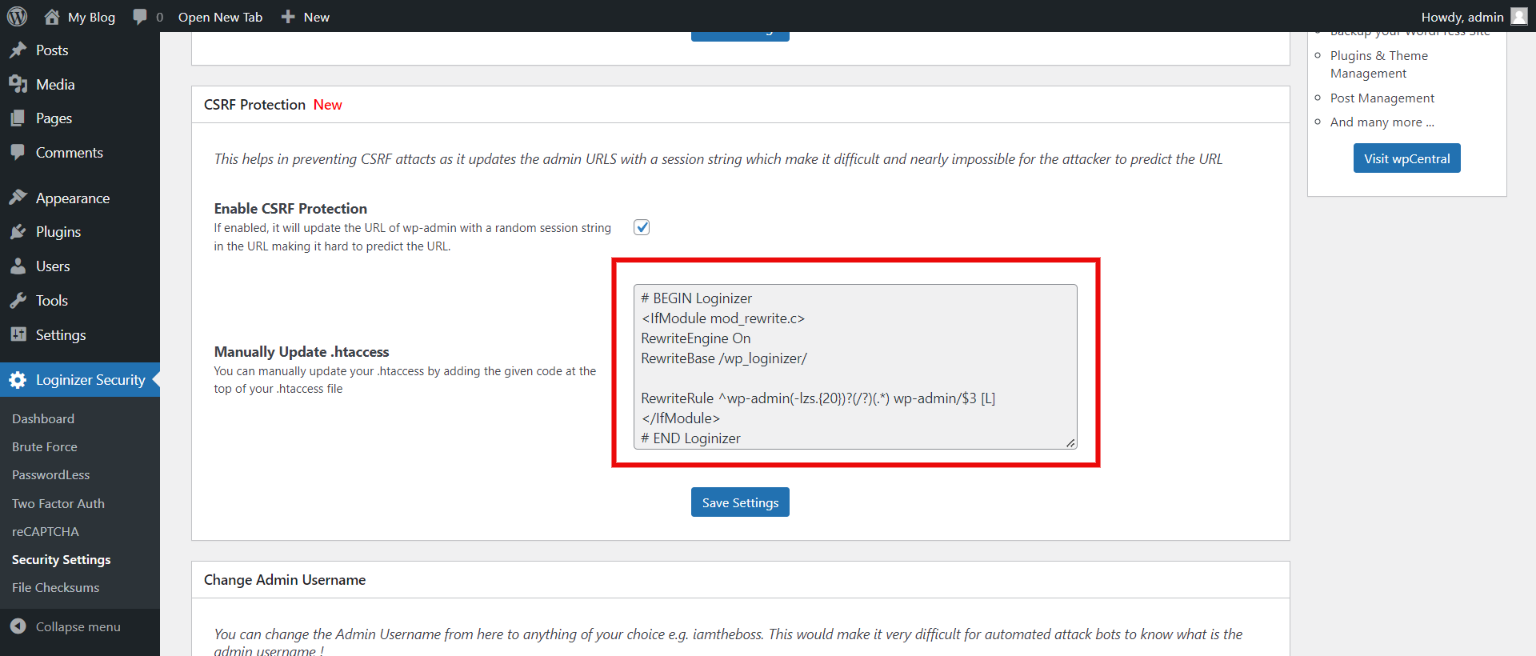1536x656 pixels.
Task: Click the Enable CSRF Protection label
Action: pyautogui.click(x=291, y=208)
